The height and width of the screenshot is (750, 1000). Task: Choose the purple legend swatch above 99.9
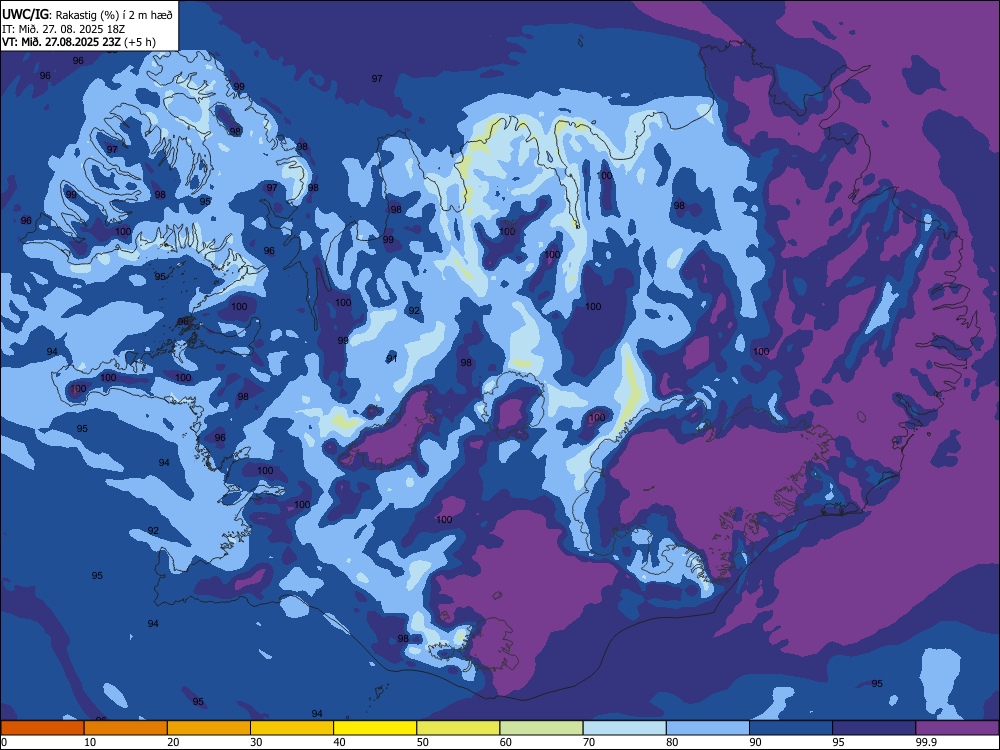957,728
